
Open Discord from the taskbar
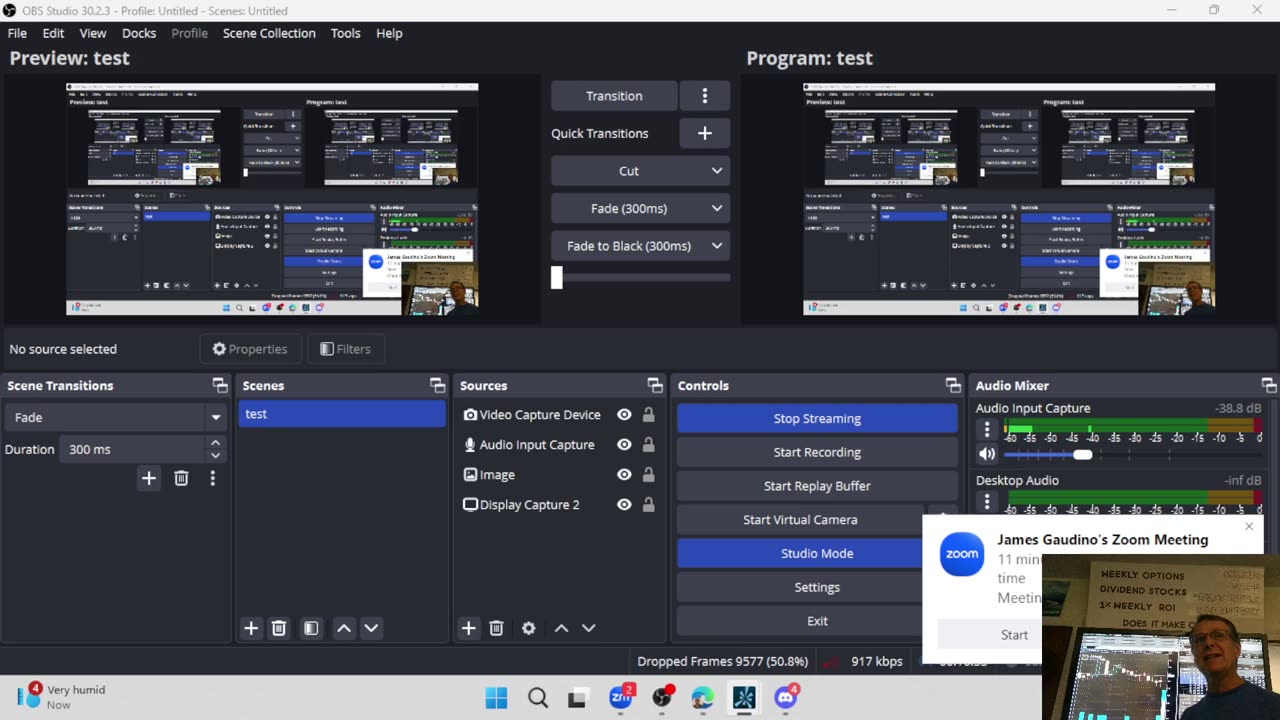tap(785, 698)
